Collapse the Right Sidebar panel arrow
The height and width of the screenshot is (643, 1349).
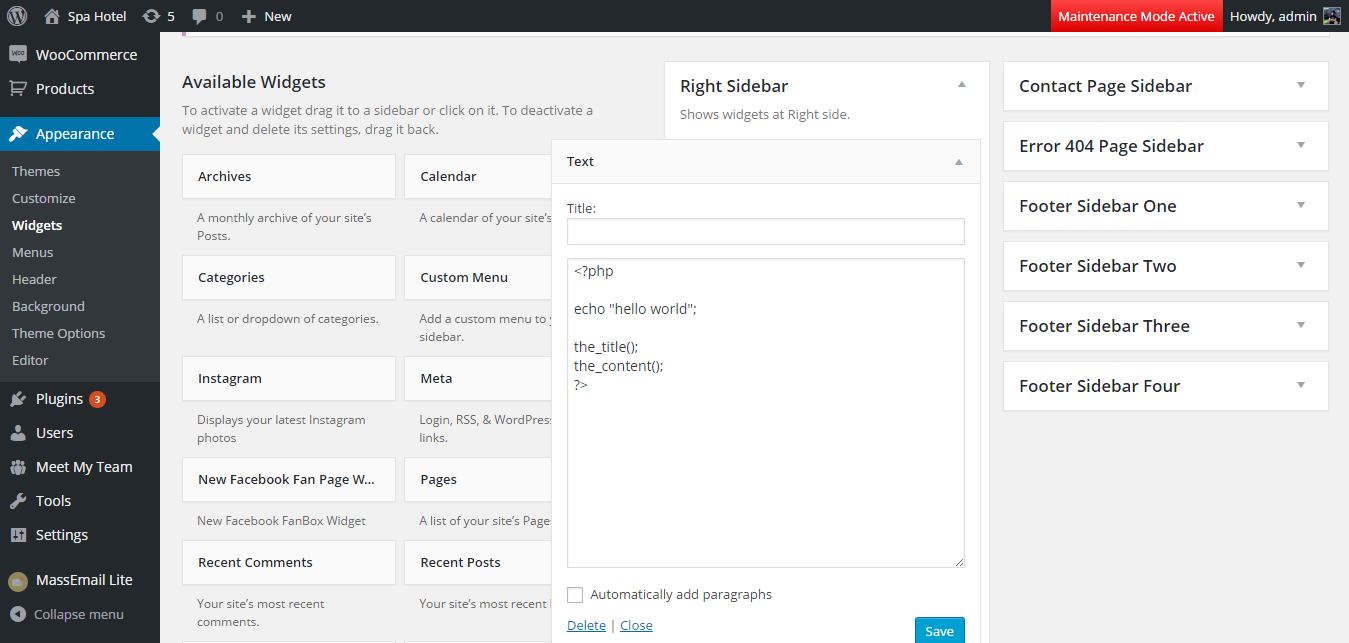coord(961,86)
